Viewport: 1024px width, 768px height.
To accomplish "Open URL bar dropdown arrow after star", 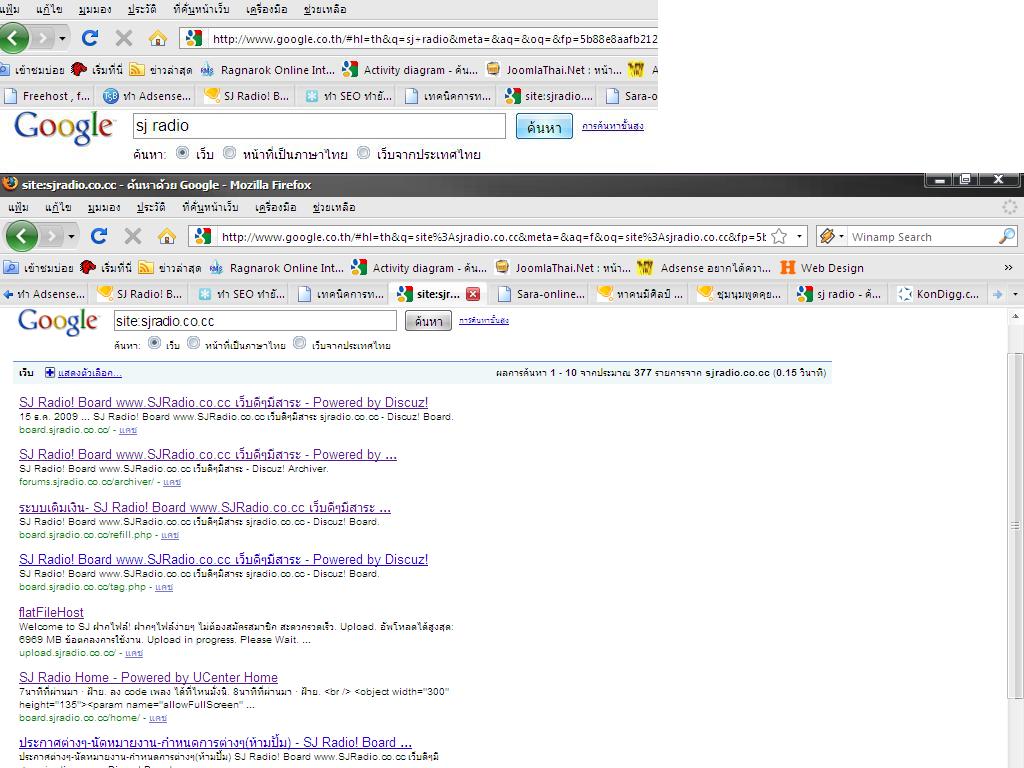I will [799, 236].
